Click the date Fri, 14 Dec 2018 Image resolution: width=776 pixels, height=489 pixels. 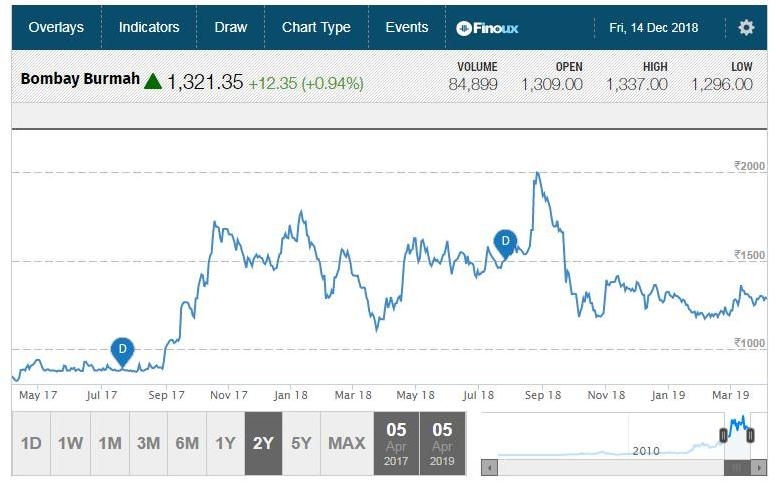(653, 28)
